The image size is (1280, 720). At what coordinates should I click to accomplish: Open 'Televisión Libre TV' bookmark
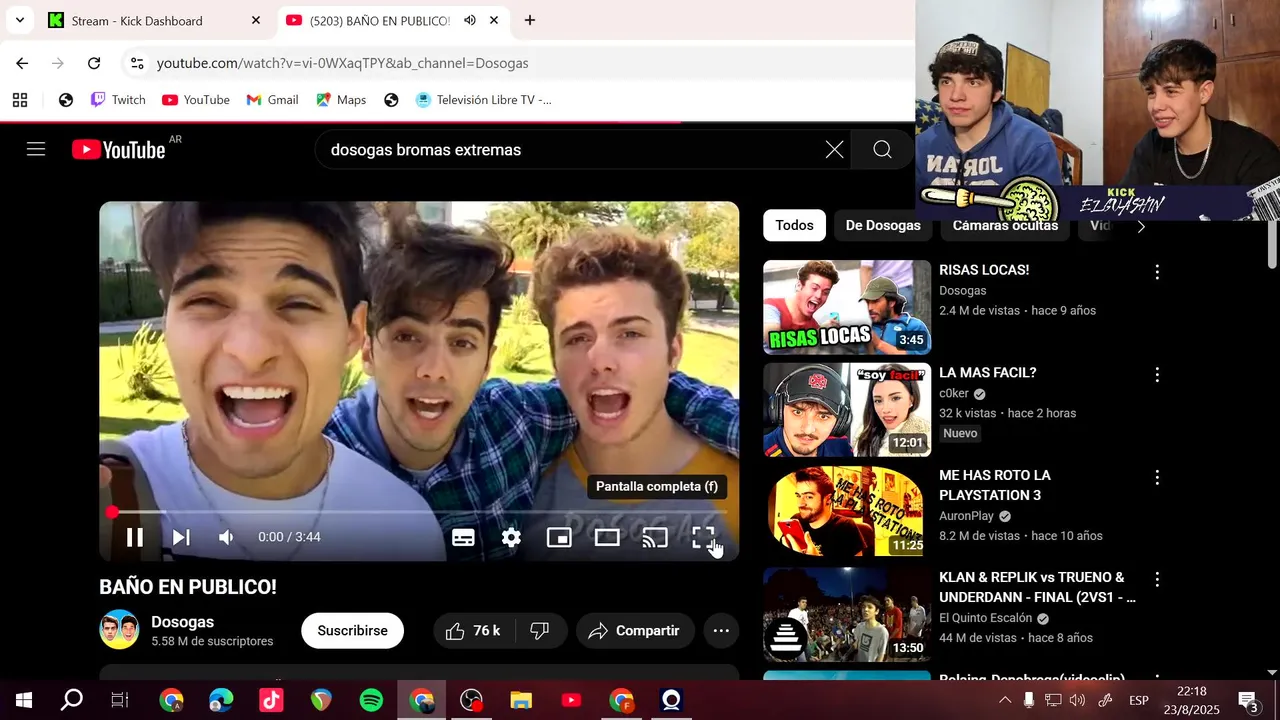483,100
